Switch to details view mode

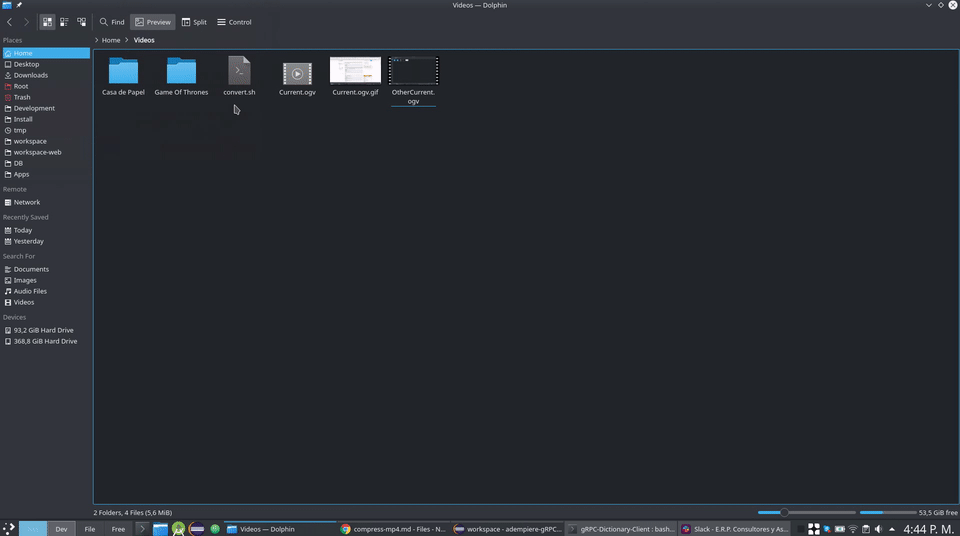coord(81,22)
